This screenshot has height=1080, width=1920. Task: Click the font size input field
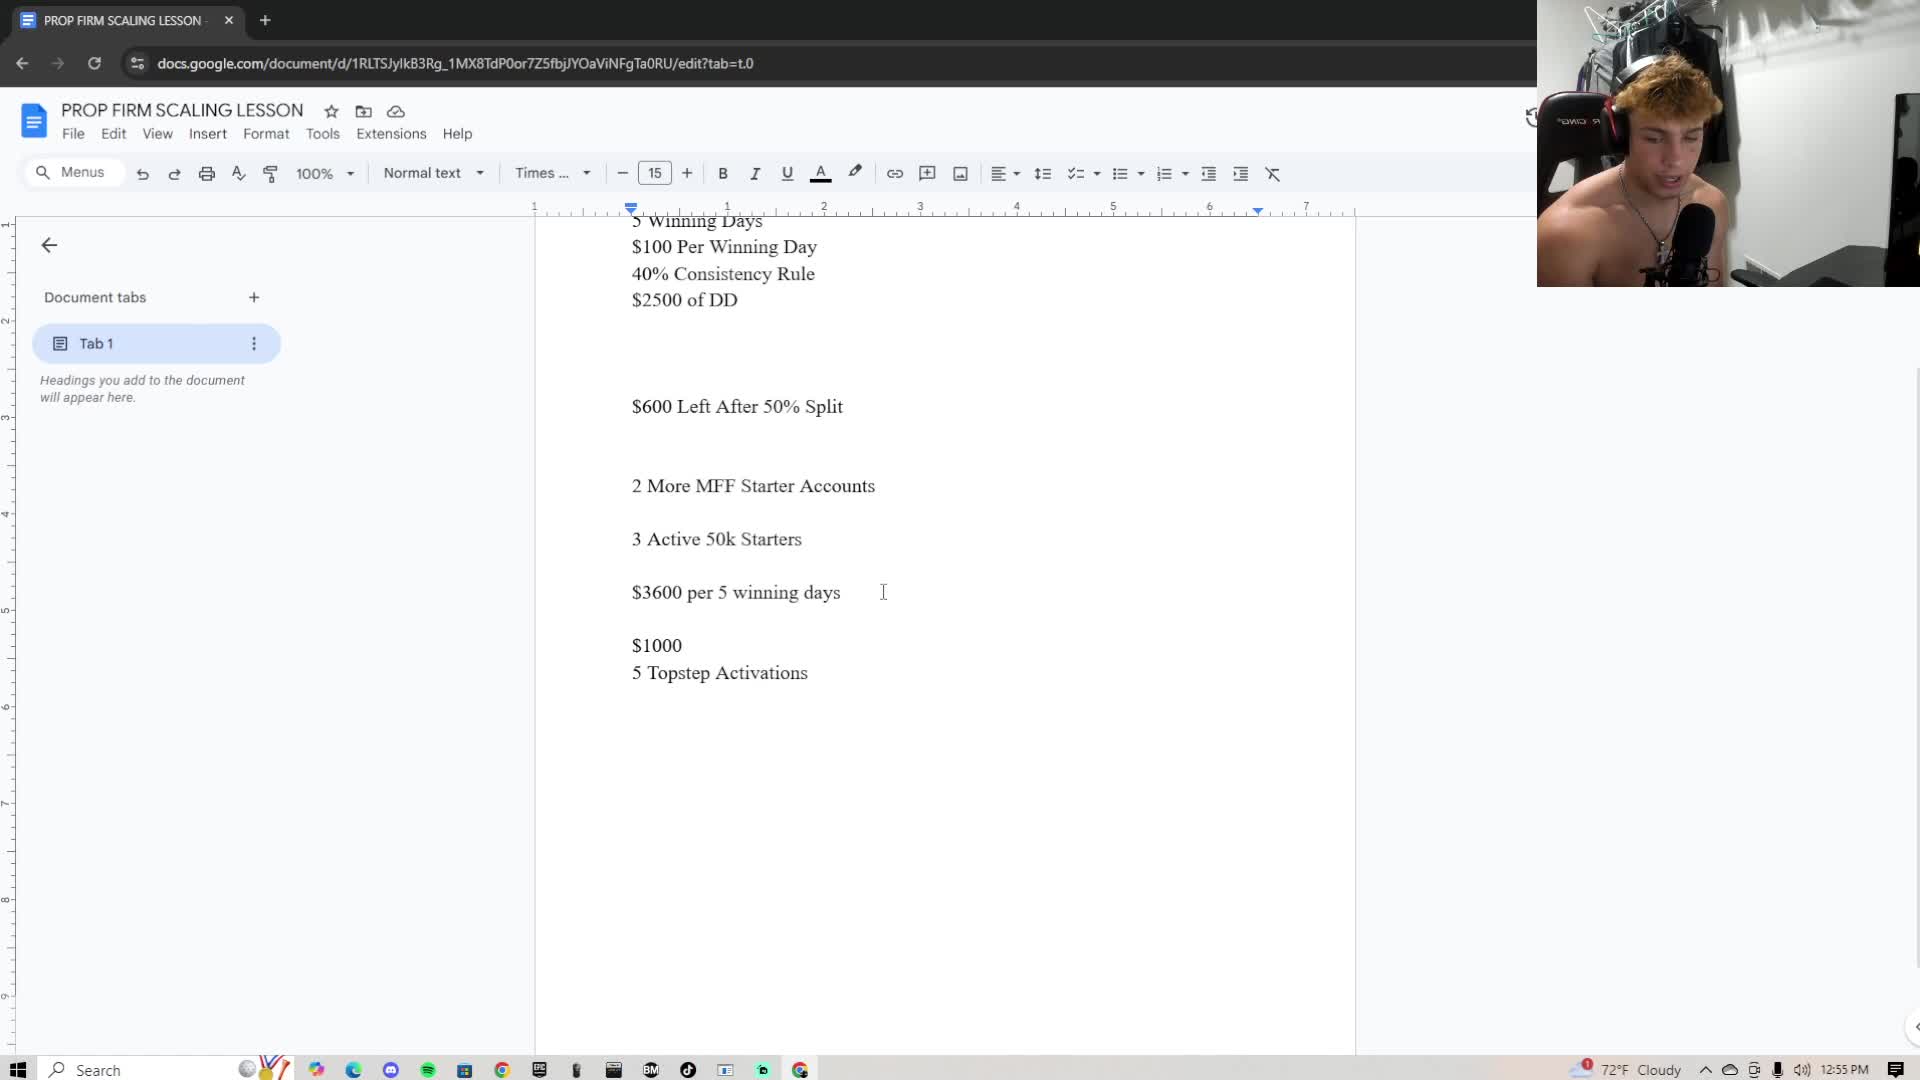tap(655, 174)
